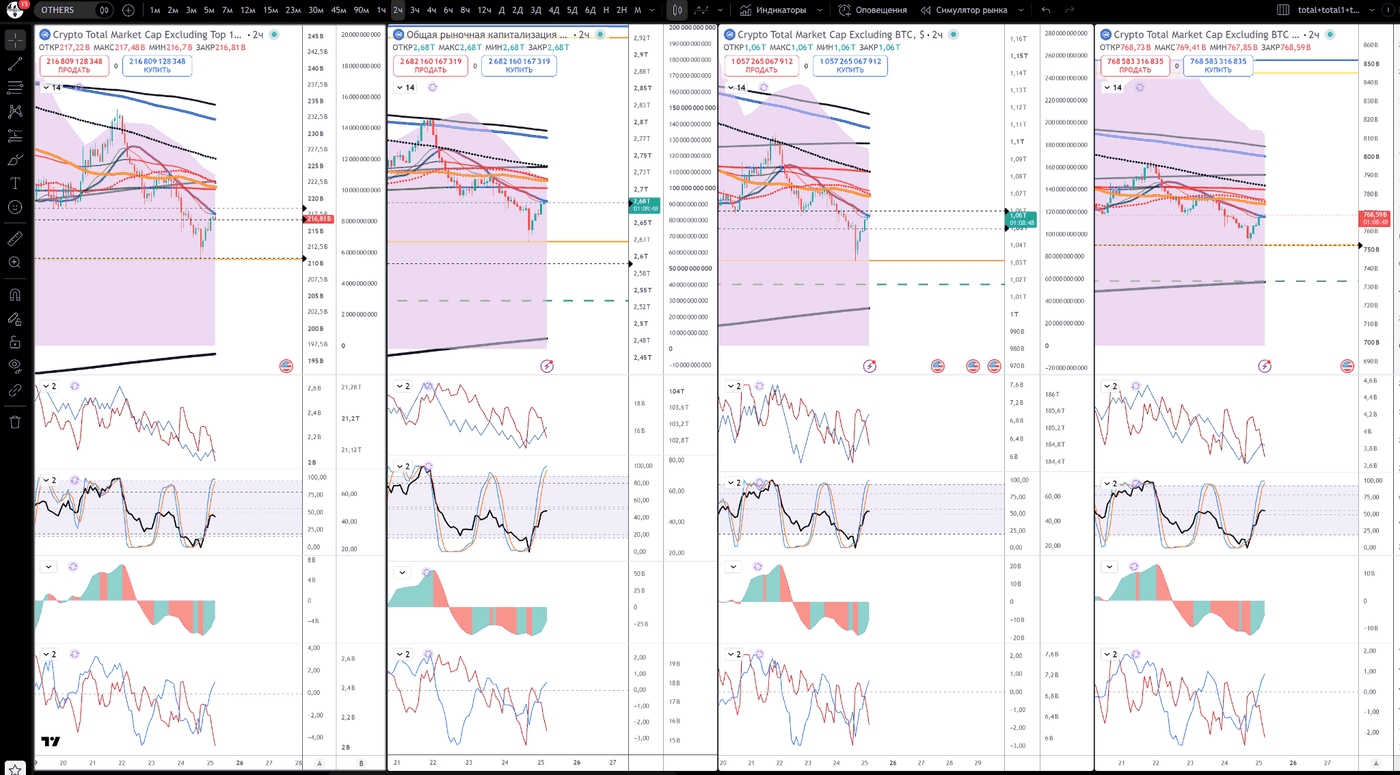Viewport: 1400px width, 775px height.
Task: Switch to the 2ч timeframe
Action: (398, 10)
